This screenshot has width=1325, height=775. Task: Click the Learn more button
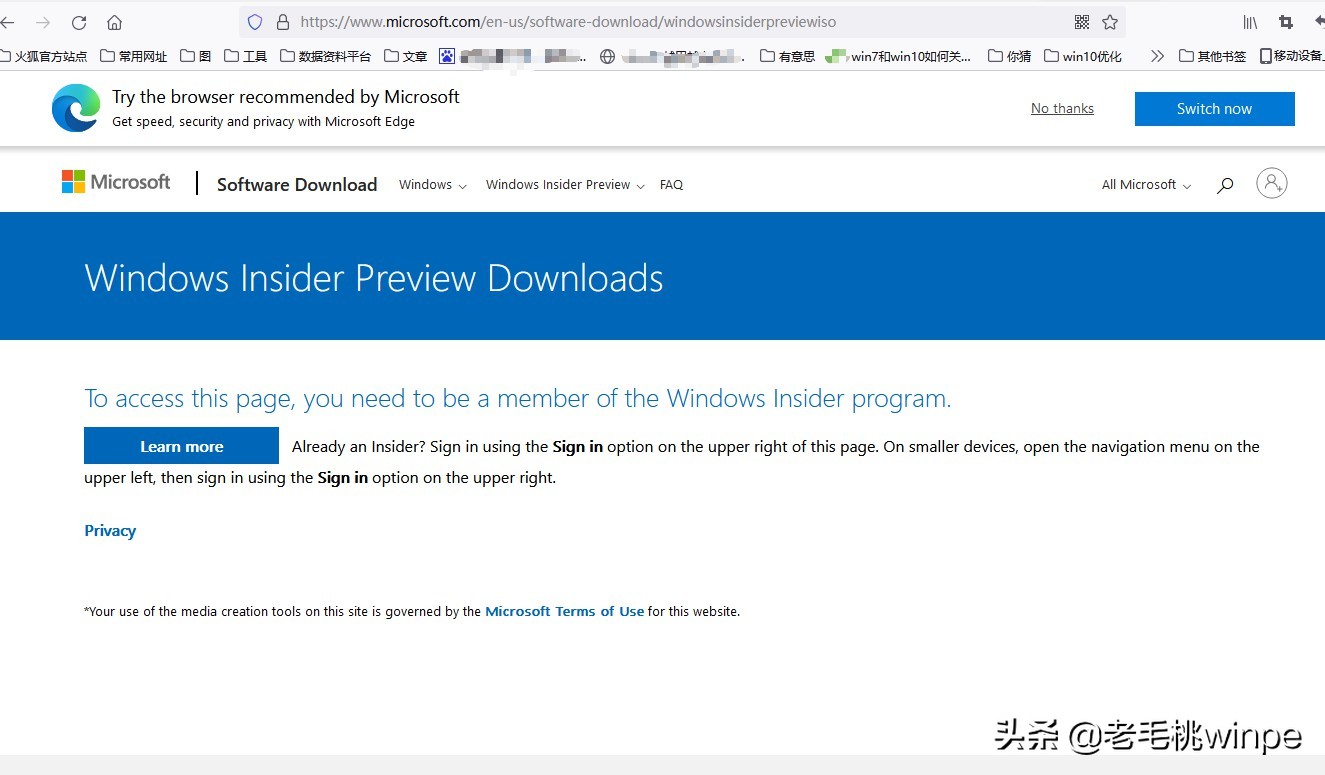coord(181,446)
